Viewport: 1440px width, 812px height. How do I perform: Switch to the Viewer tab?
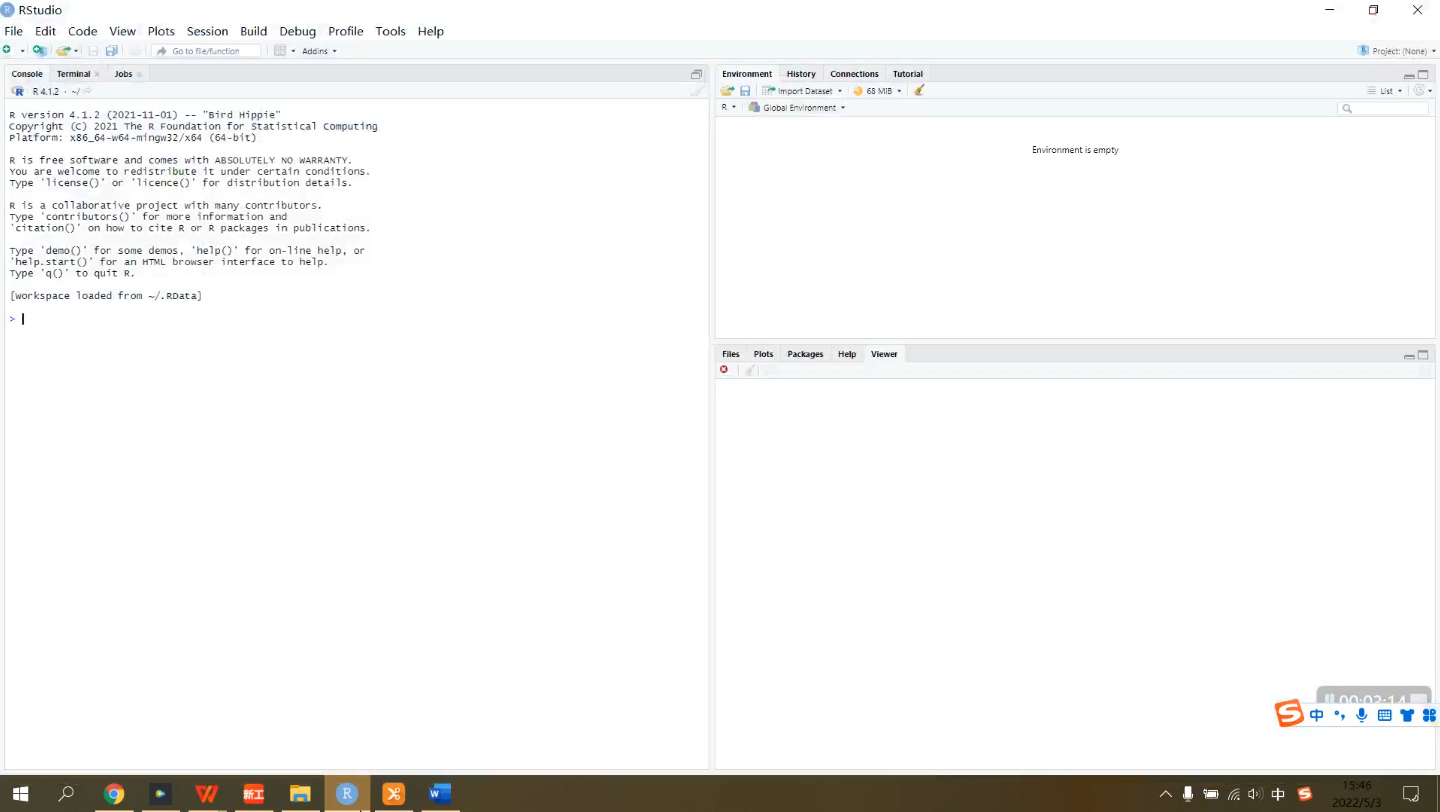884,354
